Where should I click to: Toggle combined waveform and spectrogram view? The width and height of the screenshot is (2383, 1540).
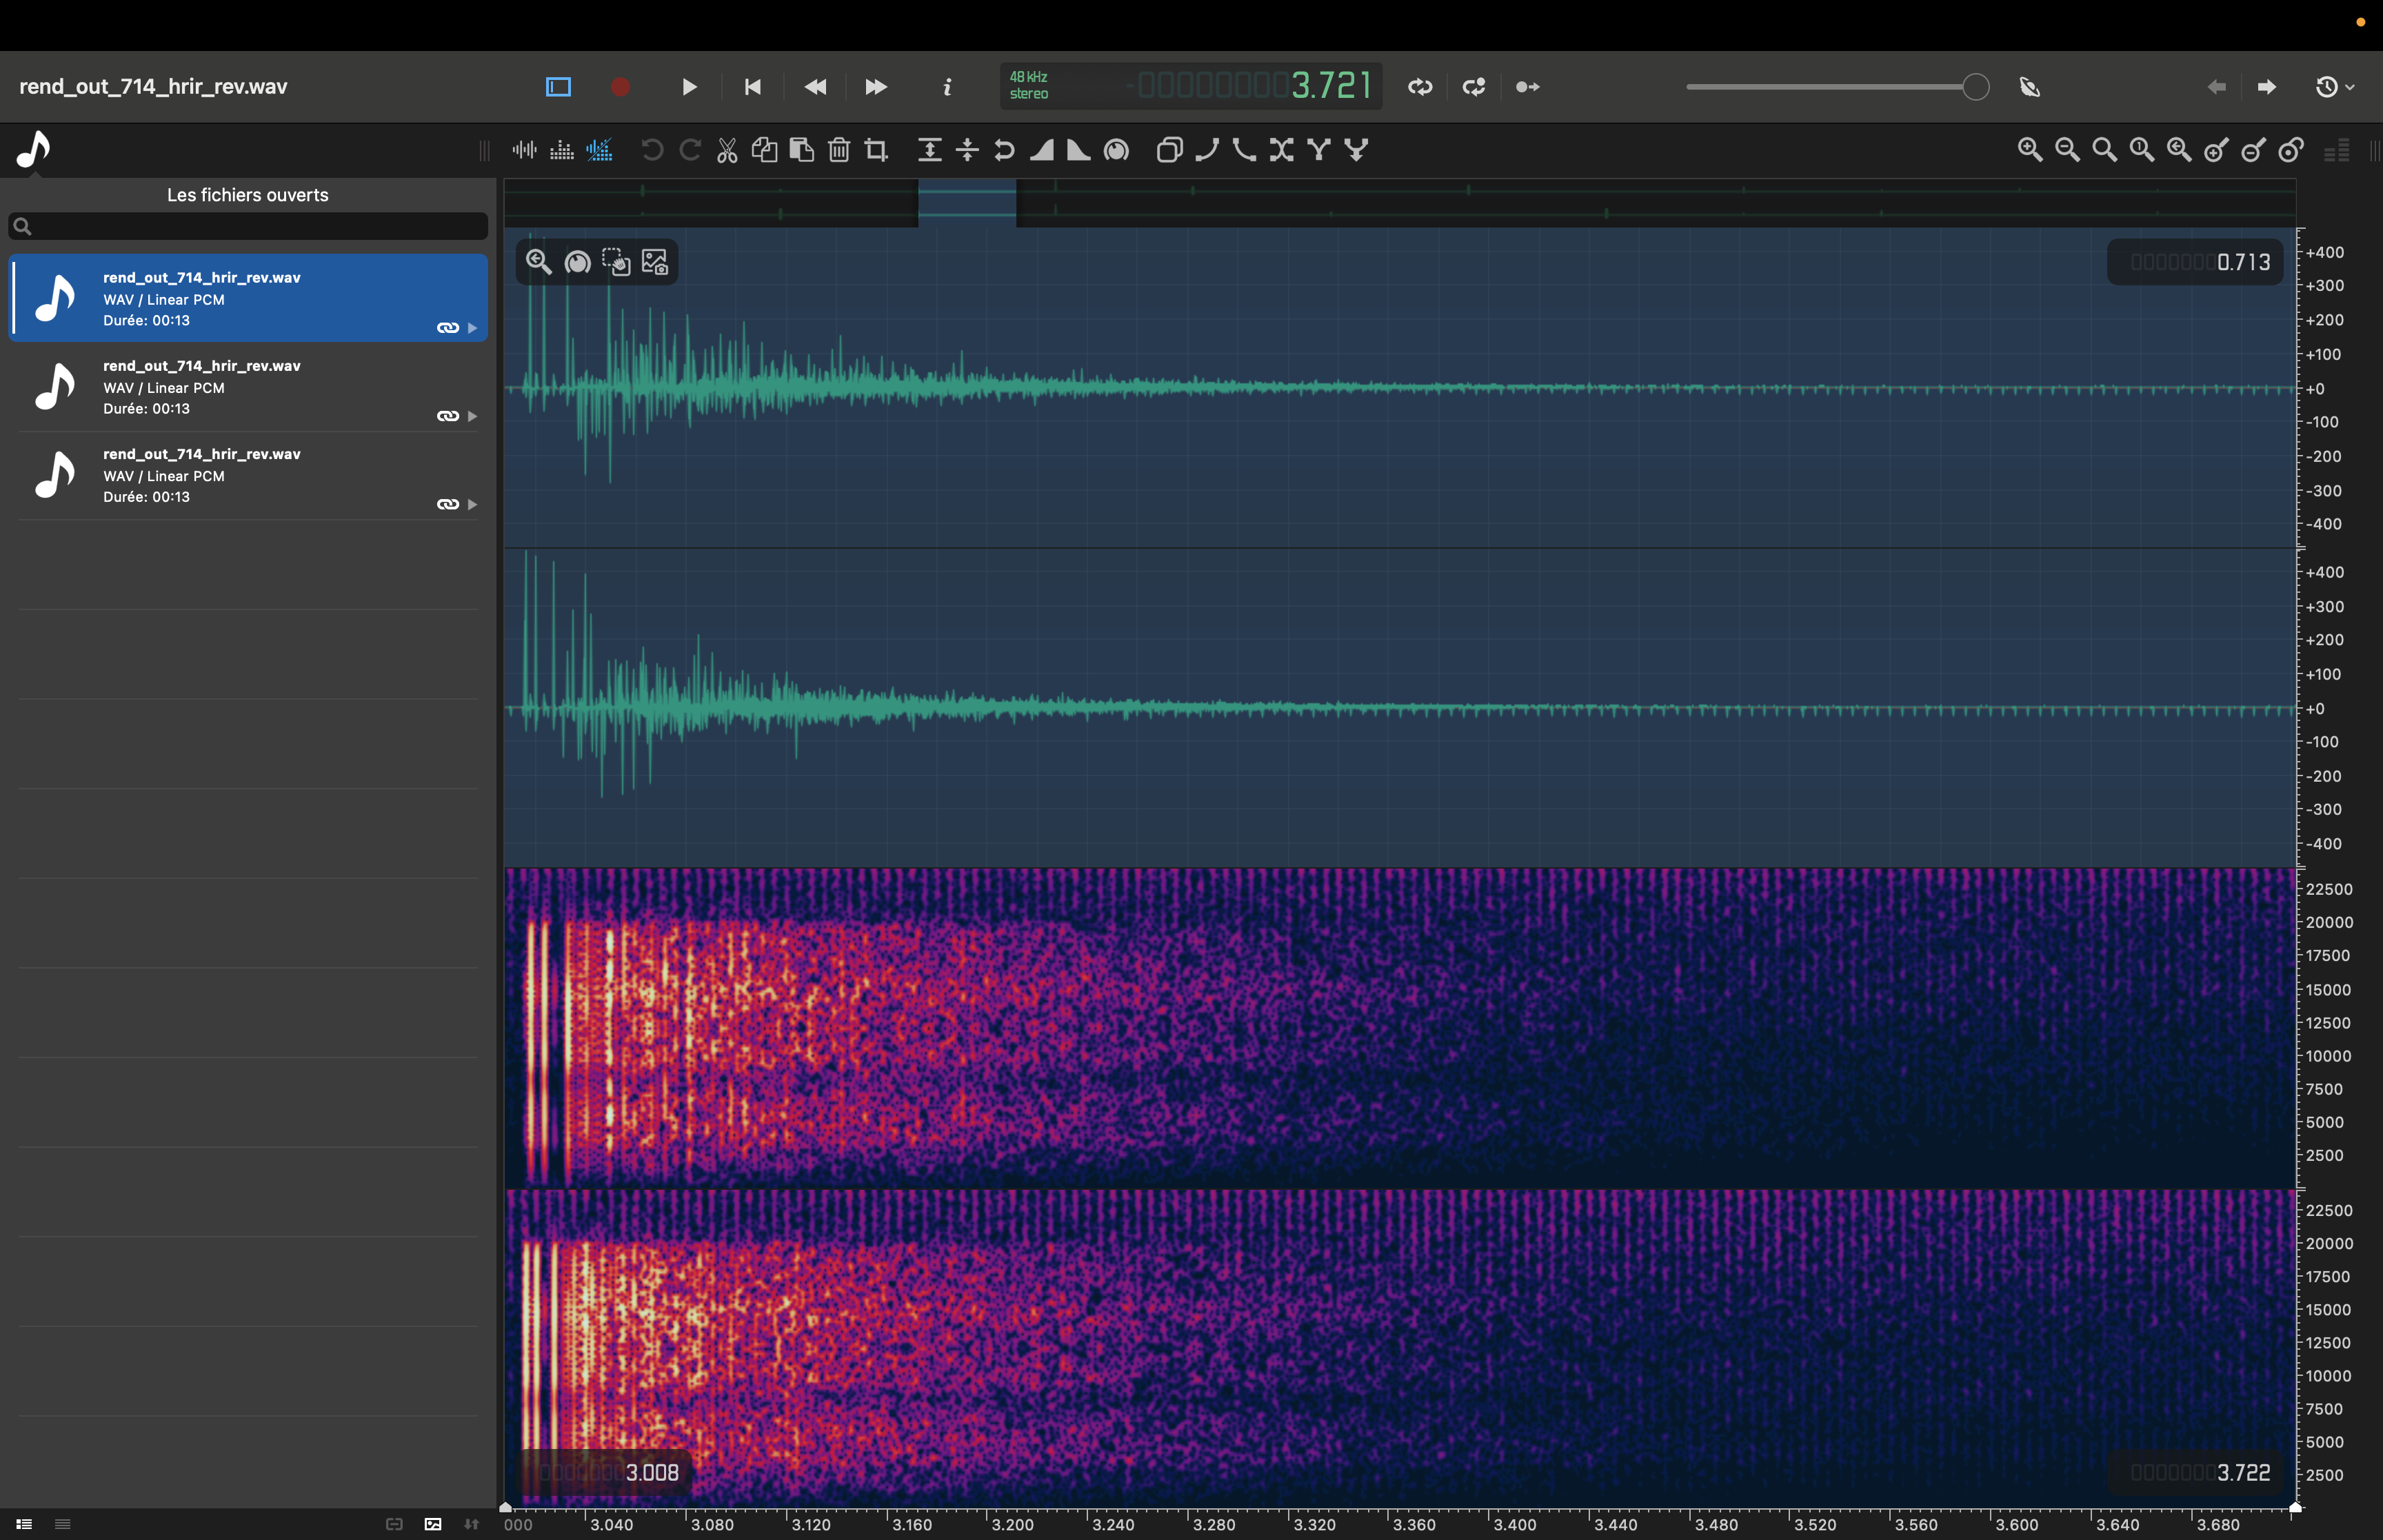pos(599,151)
